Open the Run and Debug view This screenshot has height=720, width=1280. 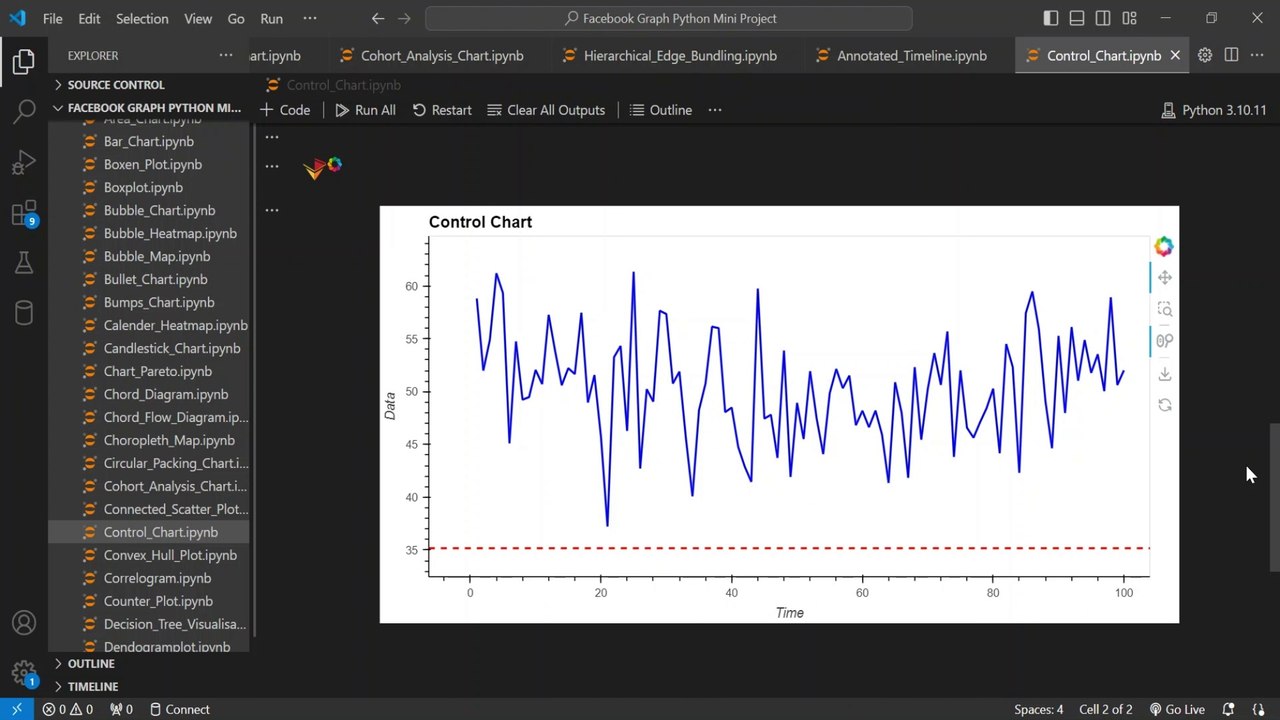(x=24, y=162)
